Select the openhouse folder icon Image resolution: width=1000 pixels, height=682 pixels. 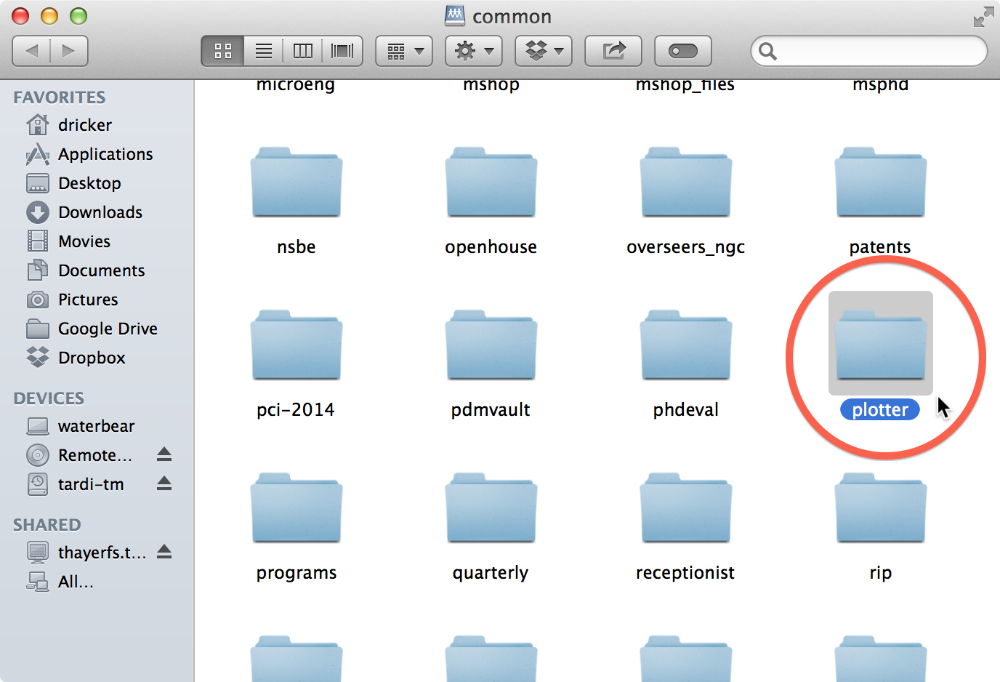pos(491,182)
